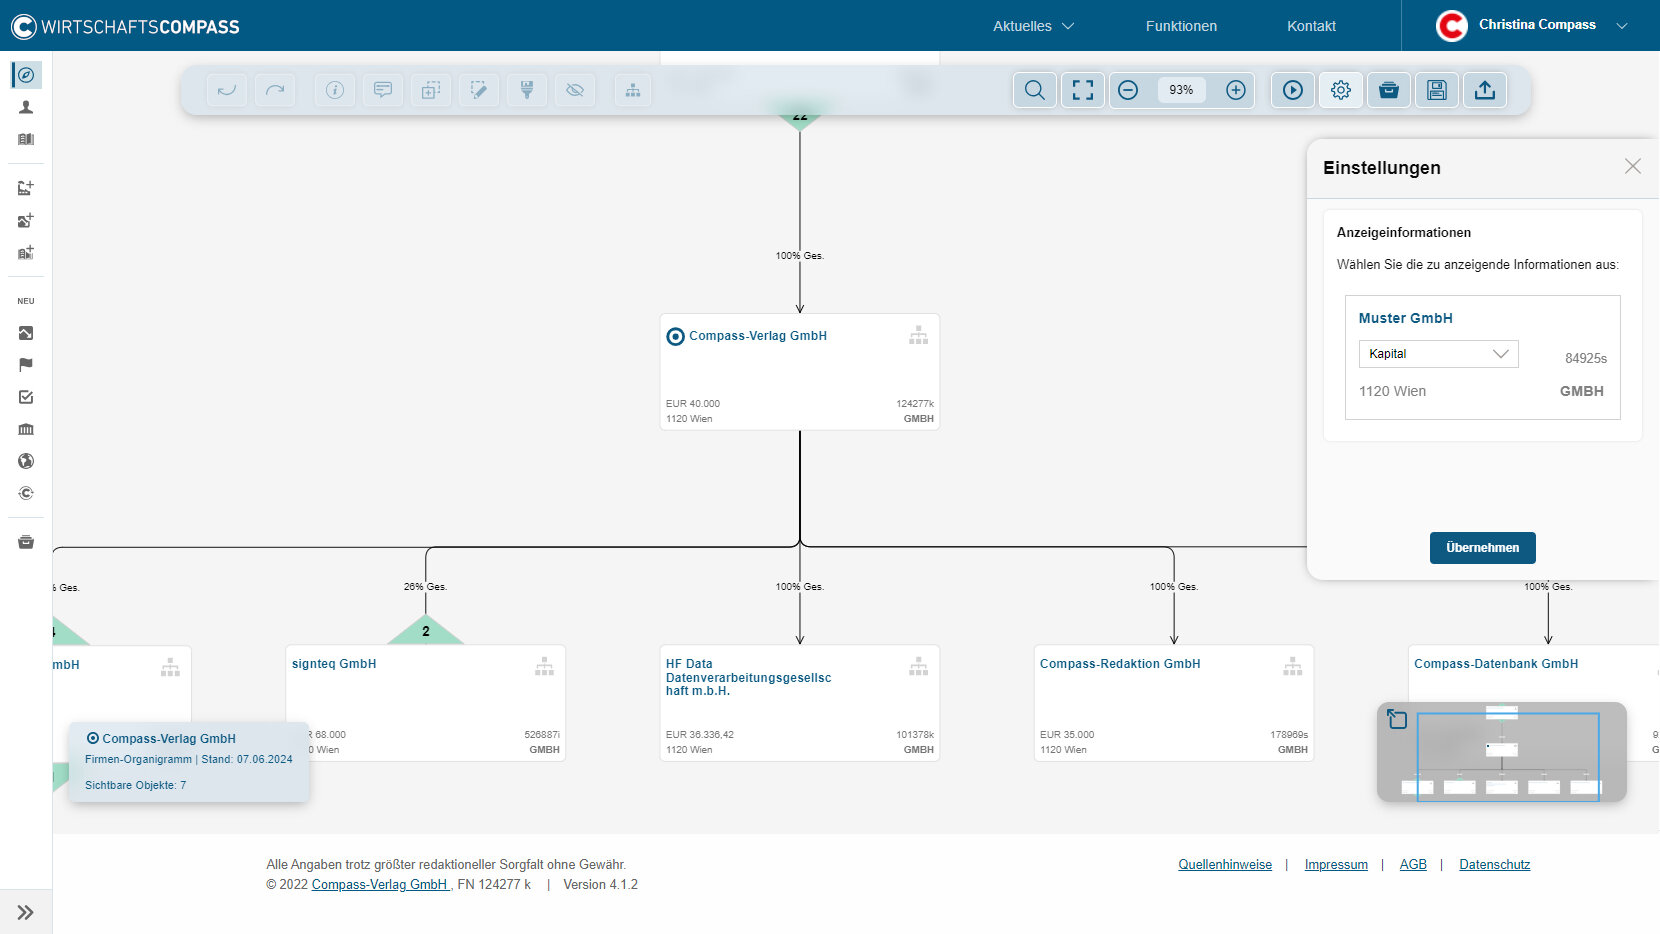Click the Compass-Redaktion GmbH node title
The width and height of the screenshot is (1660, 934).
(1120, 664)
